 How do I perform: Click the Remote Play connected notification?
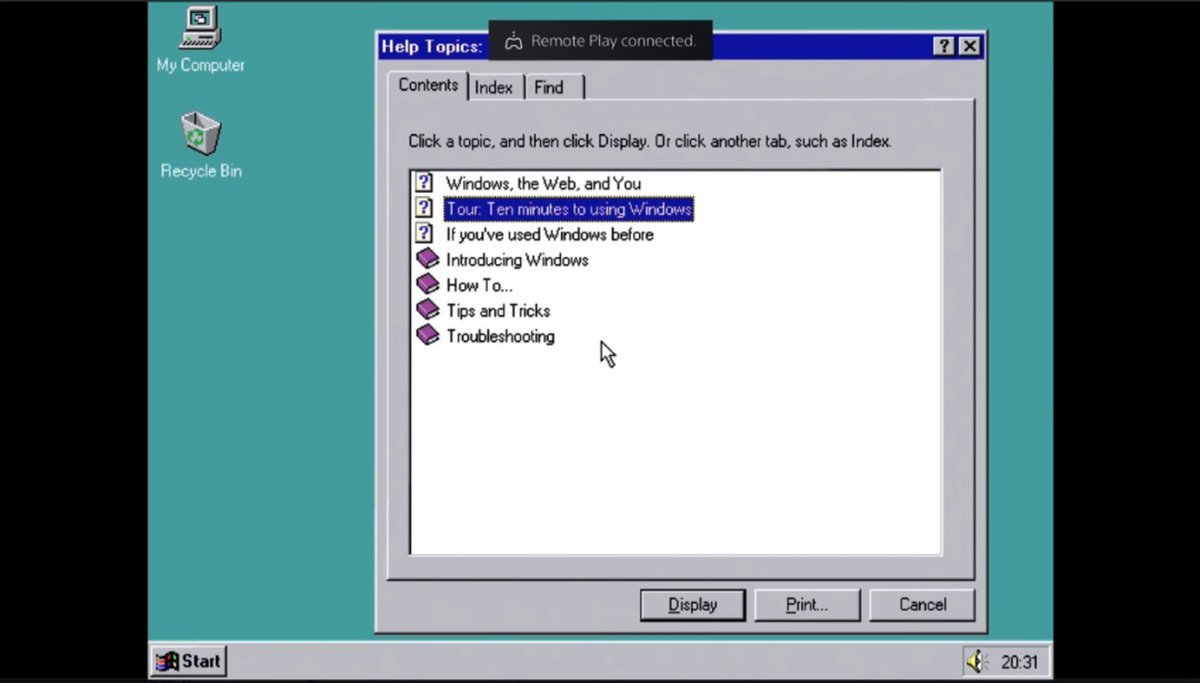[600, 41]
